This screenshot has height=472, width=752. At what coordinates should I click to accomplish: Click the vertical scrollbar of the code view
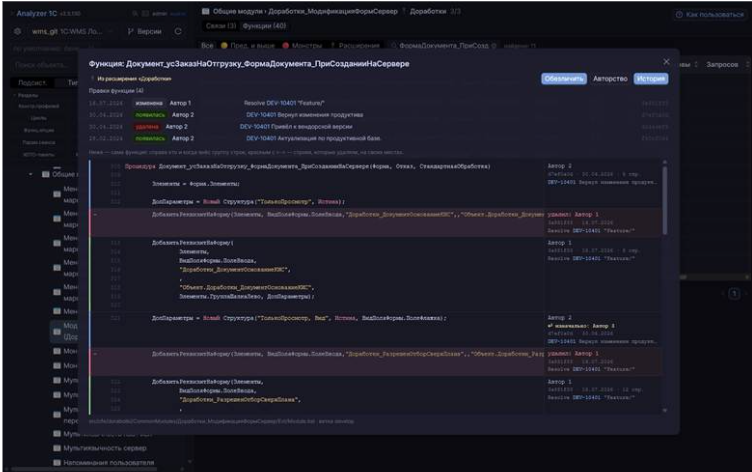pos(665,199)
